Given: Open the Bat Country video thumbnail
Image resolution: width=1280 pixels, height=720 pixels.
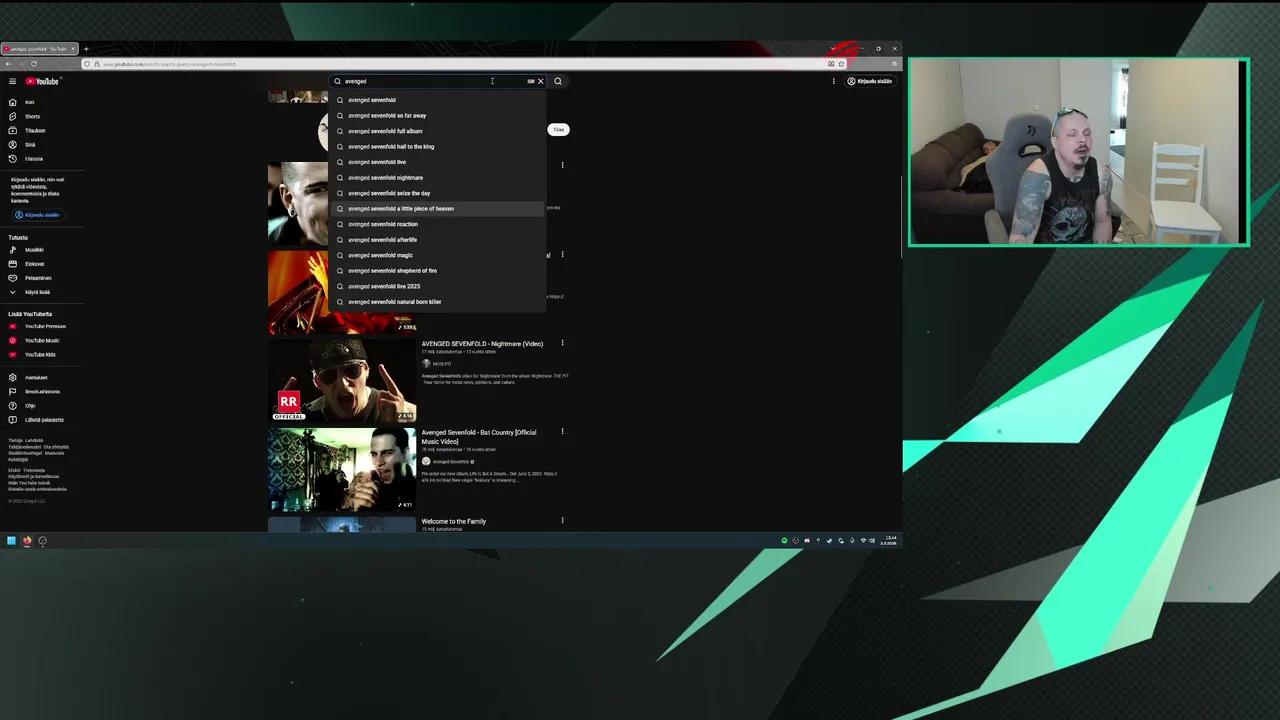Looking at the screenshot, I should (342, 470).
